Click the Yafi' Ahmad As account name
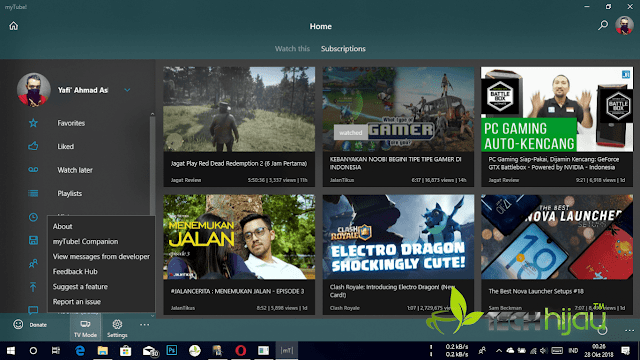Image resolution: width=640 pixels, height=360 pixels. (x=83, y=90)
